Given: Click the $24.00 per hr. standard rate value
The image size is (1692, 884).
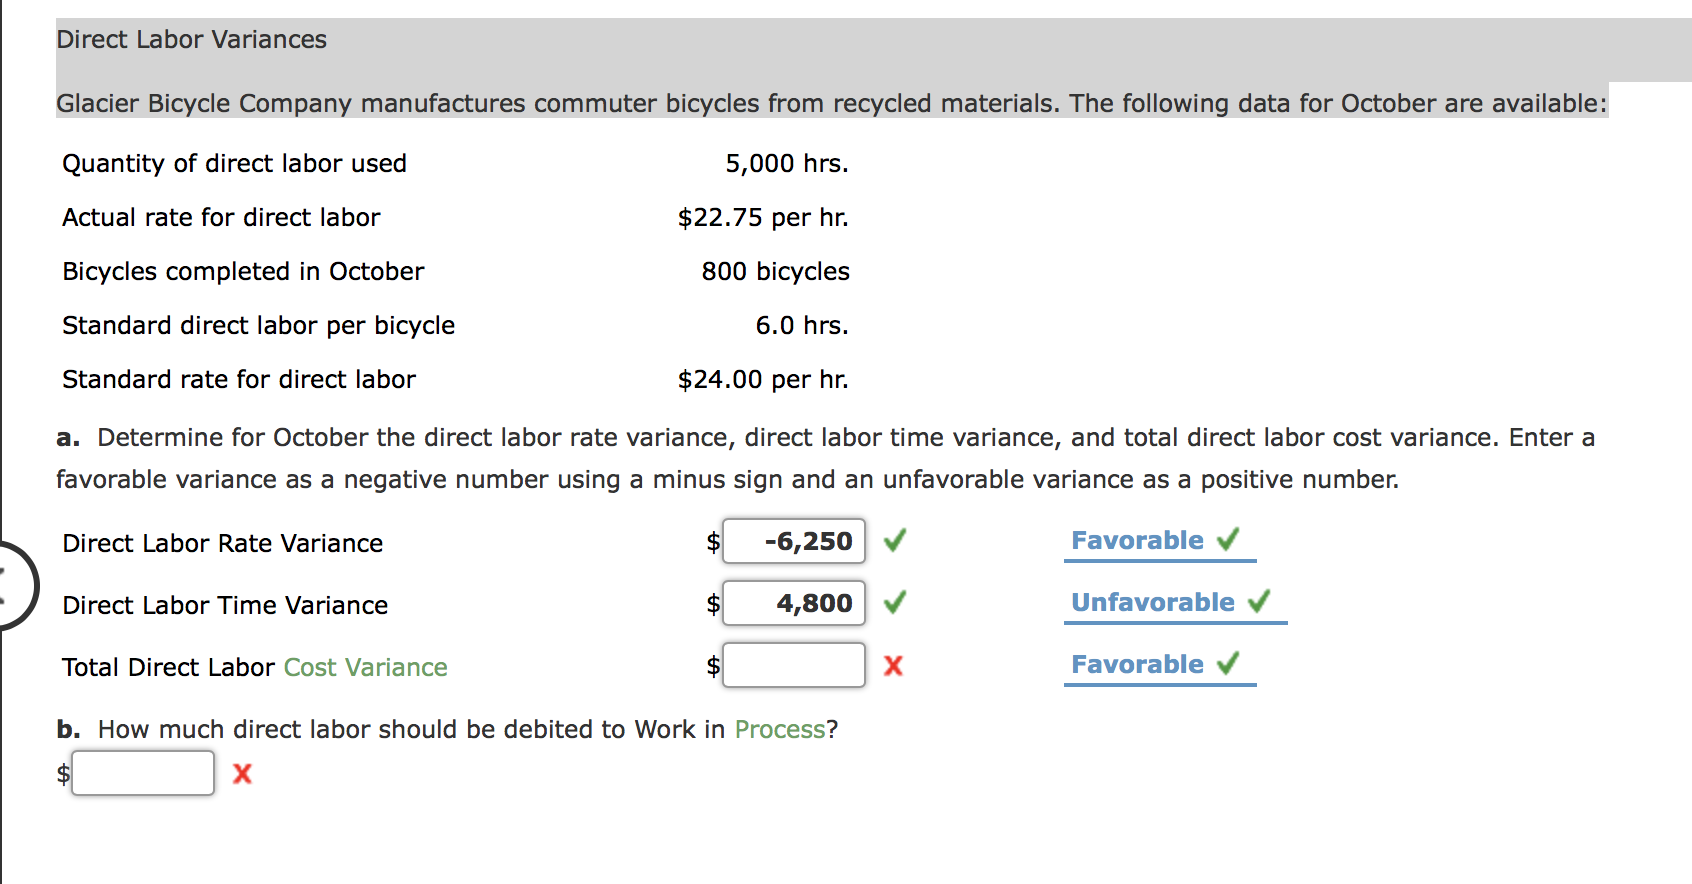Looking at the screenshot, I should (762, 380).
